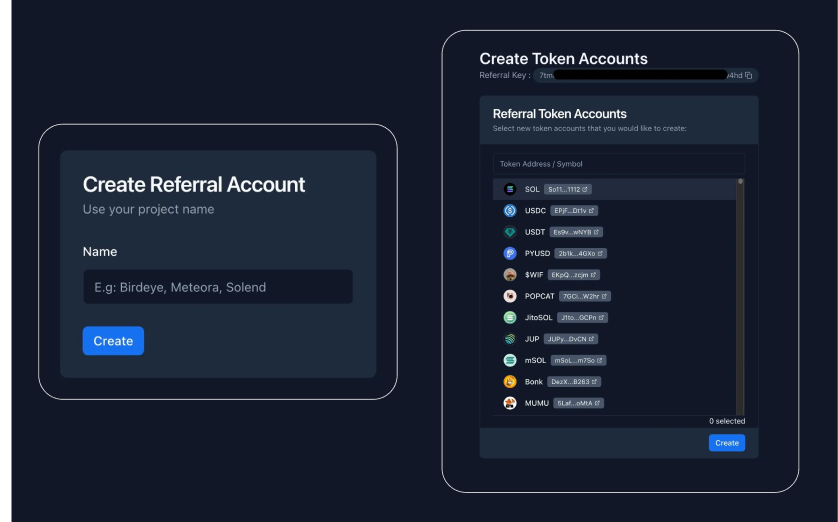
Task: Open the USDC address explorer link
Action: 593,211
